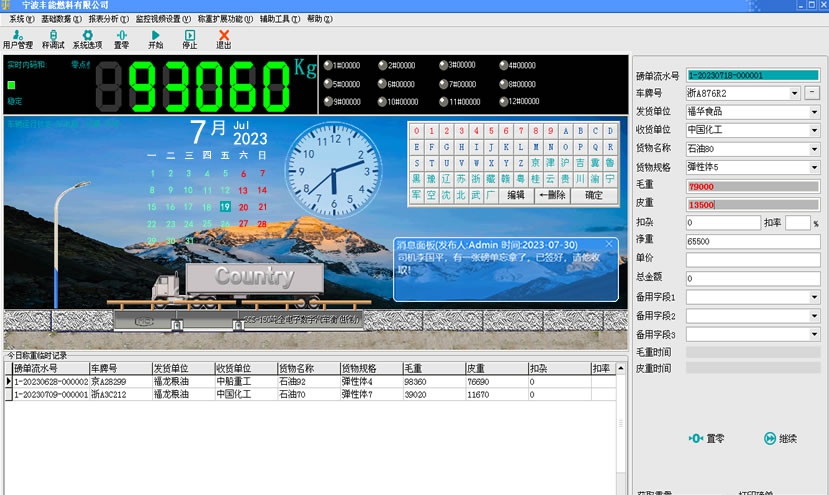Click the 净重 field showing 65500

click(x=753, y=242)
